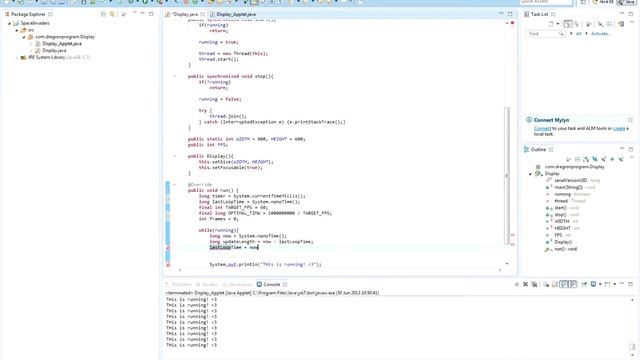Collapse the src folder node

click(x=17, y=30)
